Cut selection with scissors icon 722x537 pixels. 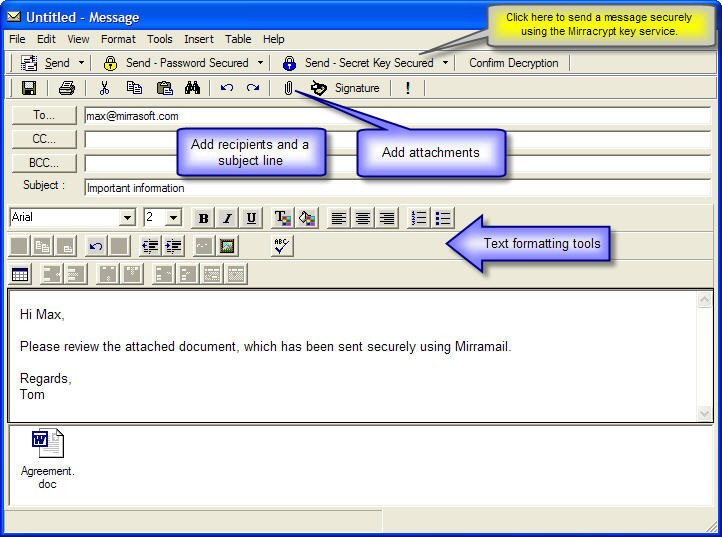pos(105,88)
